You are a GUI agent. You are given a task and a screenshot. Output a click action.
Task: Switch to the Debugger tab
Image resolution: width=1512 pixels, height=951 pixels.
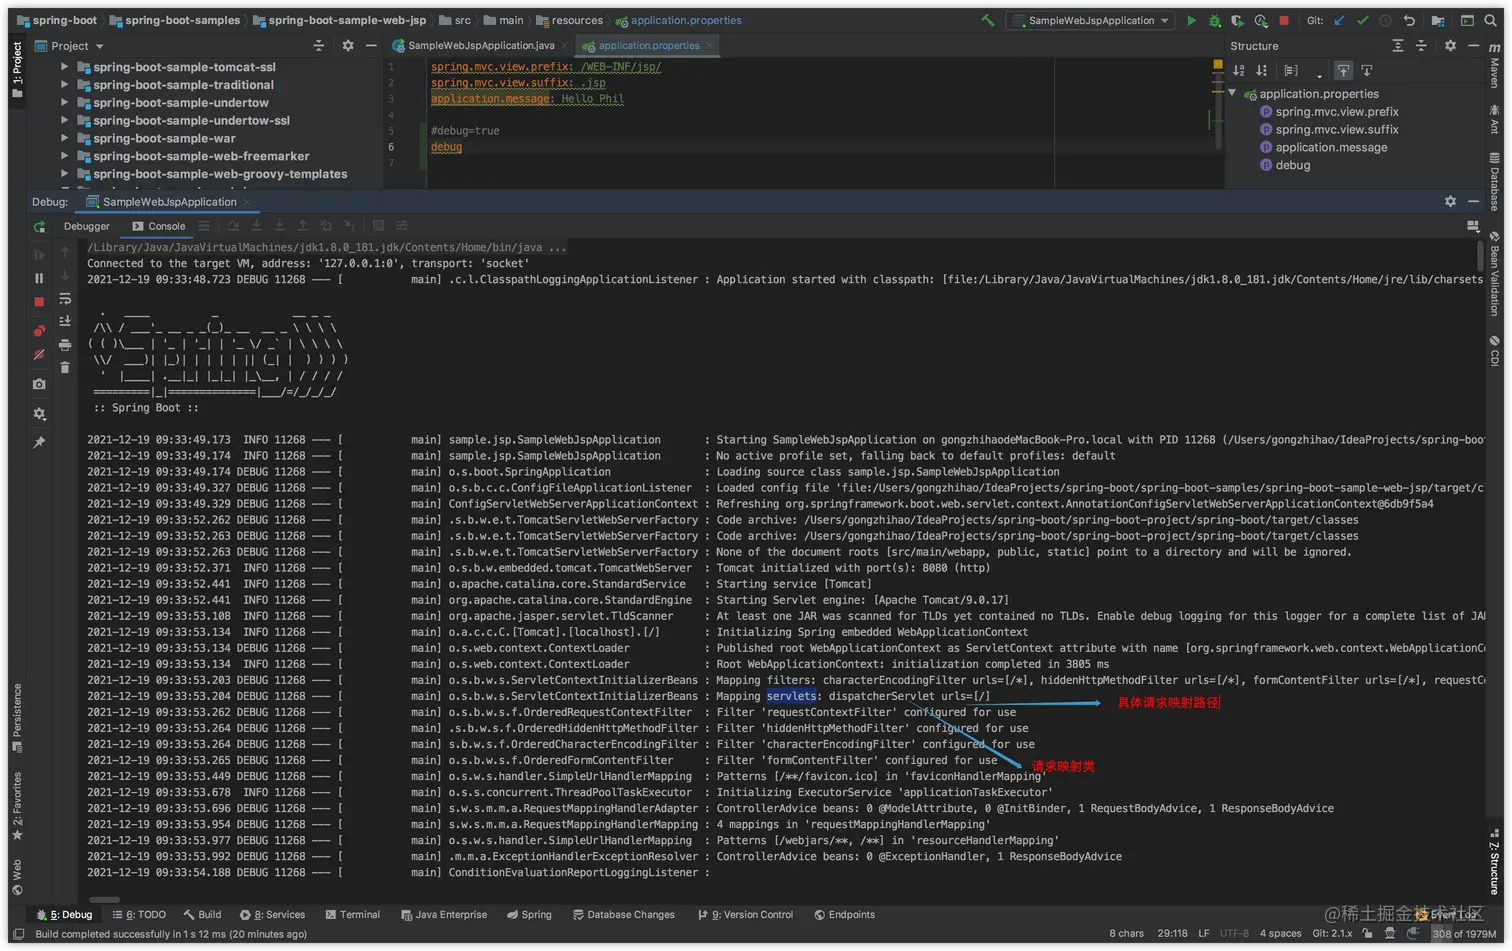point(86,226)
